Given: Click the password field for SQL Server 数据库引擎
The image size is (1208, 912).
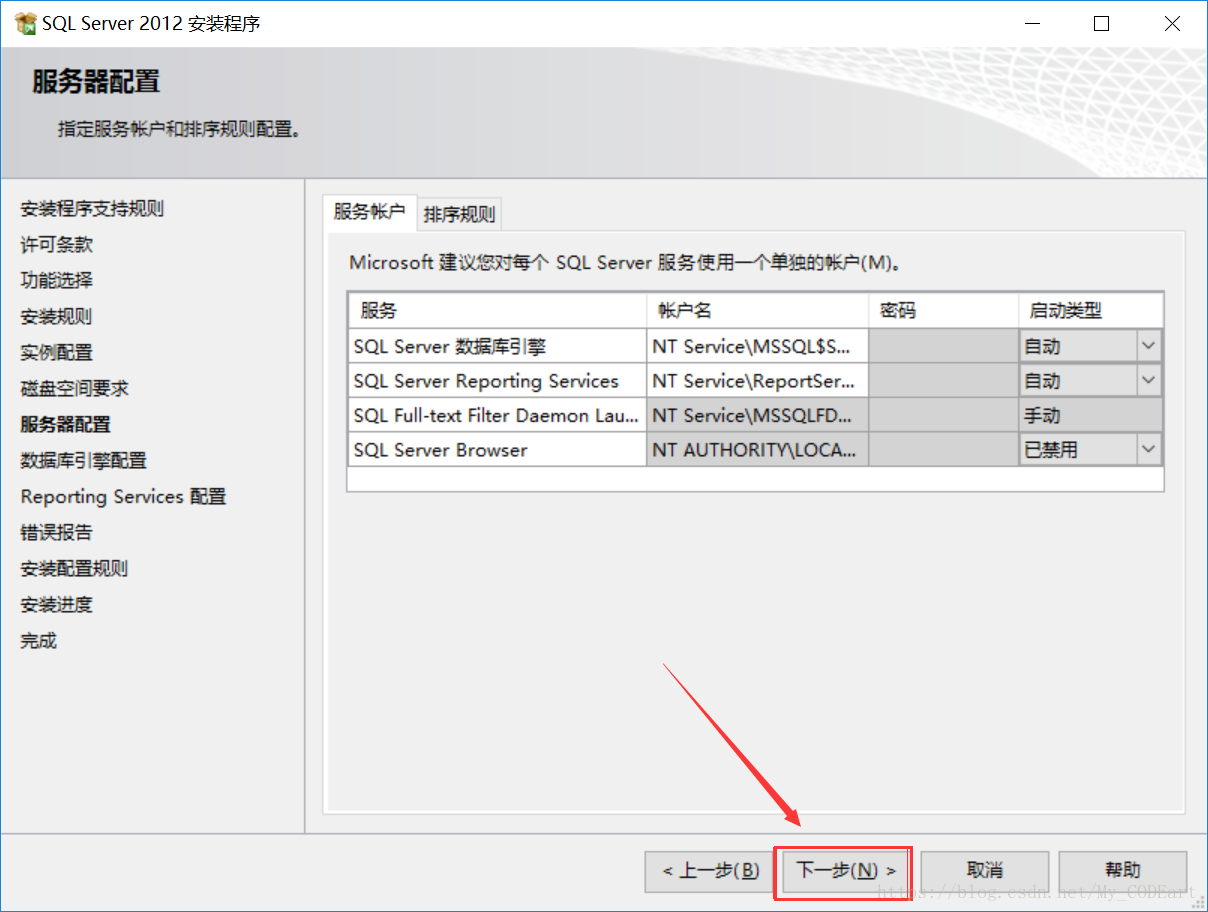Looking at the screenshot, I should [x=943, y=346].
